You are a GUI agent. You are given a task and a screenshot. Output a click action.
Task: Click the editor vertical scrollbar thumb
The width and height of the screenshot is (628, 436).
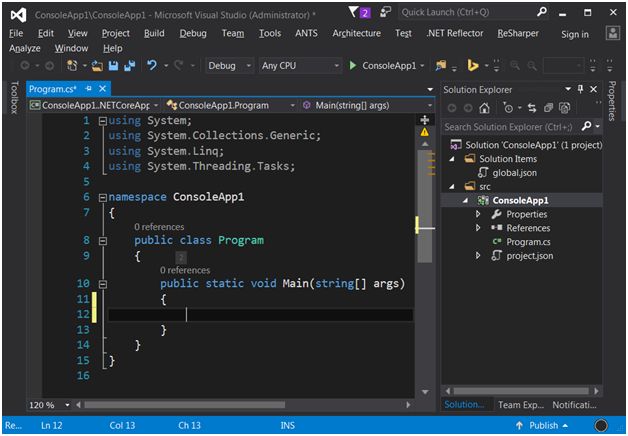point(425,206)
